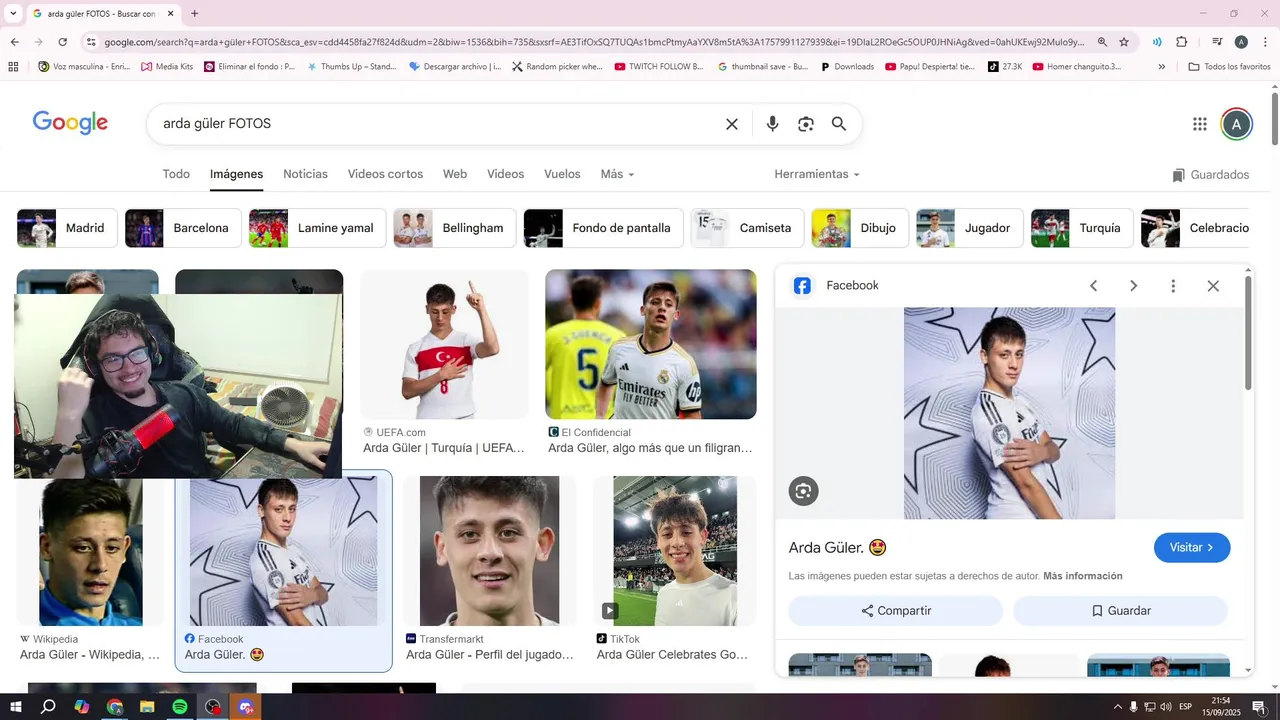This screenshot has height=720, width=1280.
Task: Open the notification center icon
Action: point(1259,707)
